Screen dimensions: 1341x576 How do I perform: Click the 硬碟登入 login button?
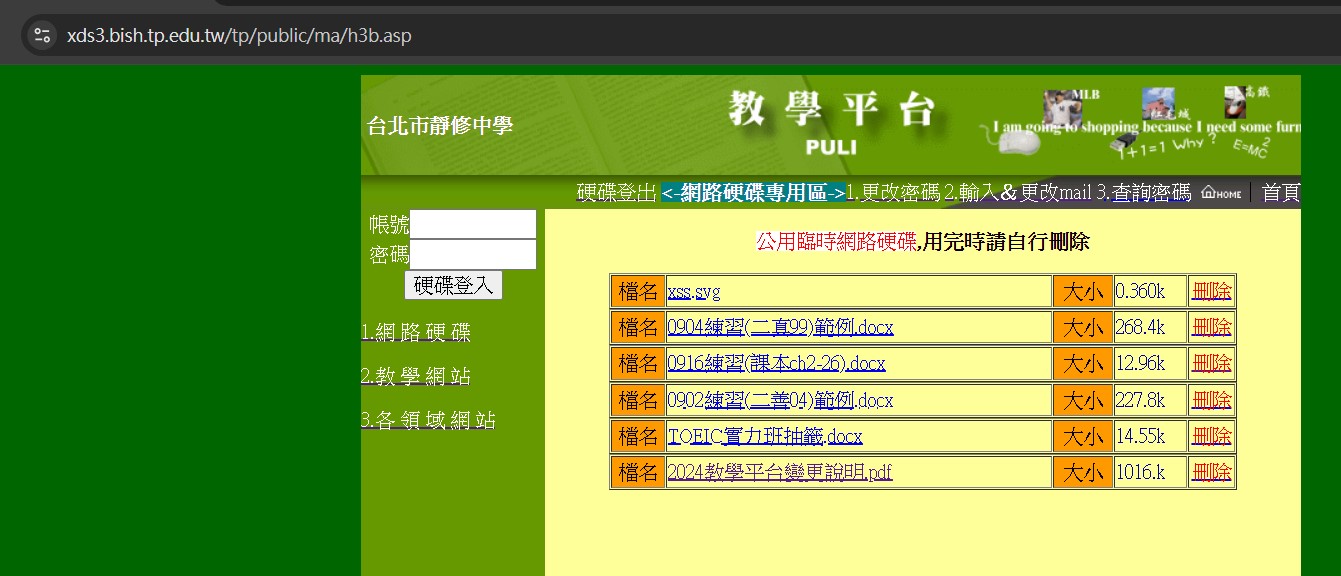coord(453,285)
